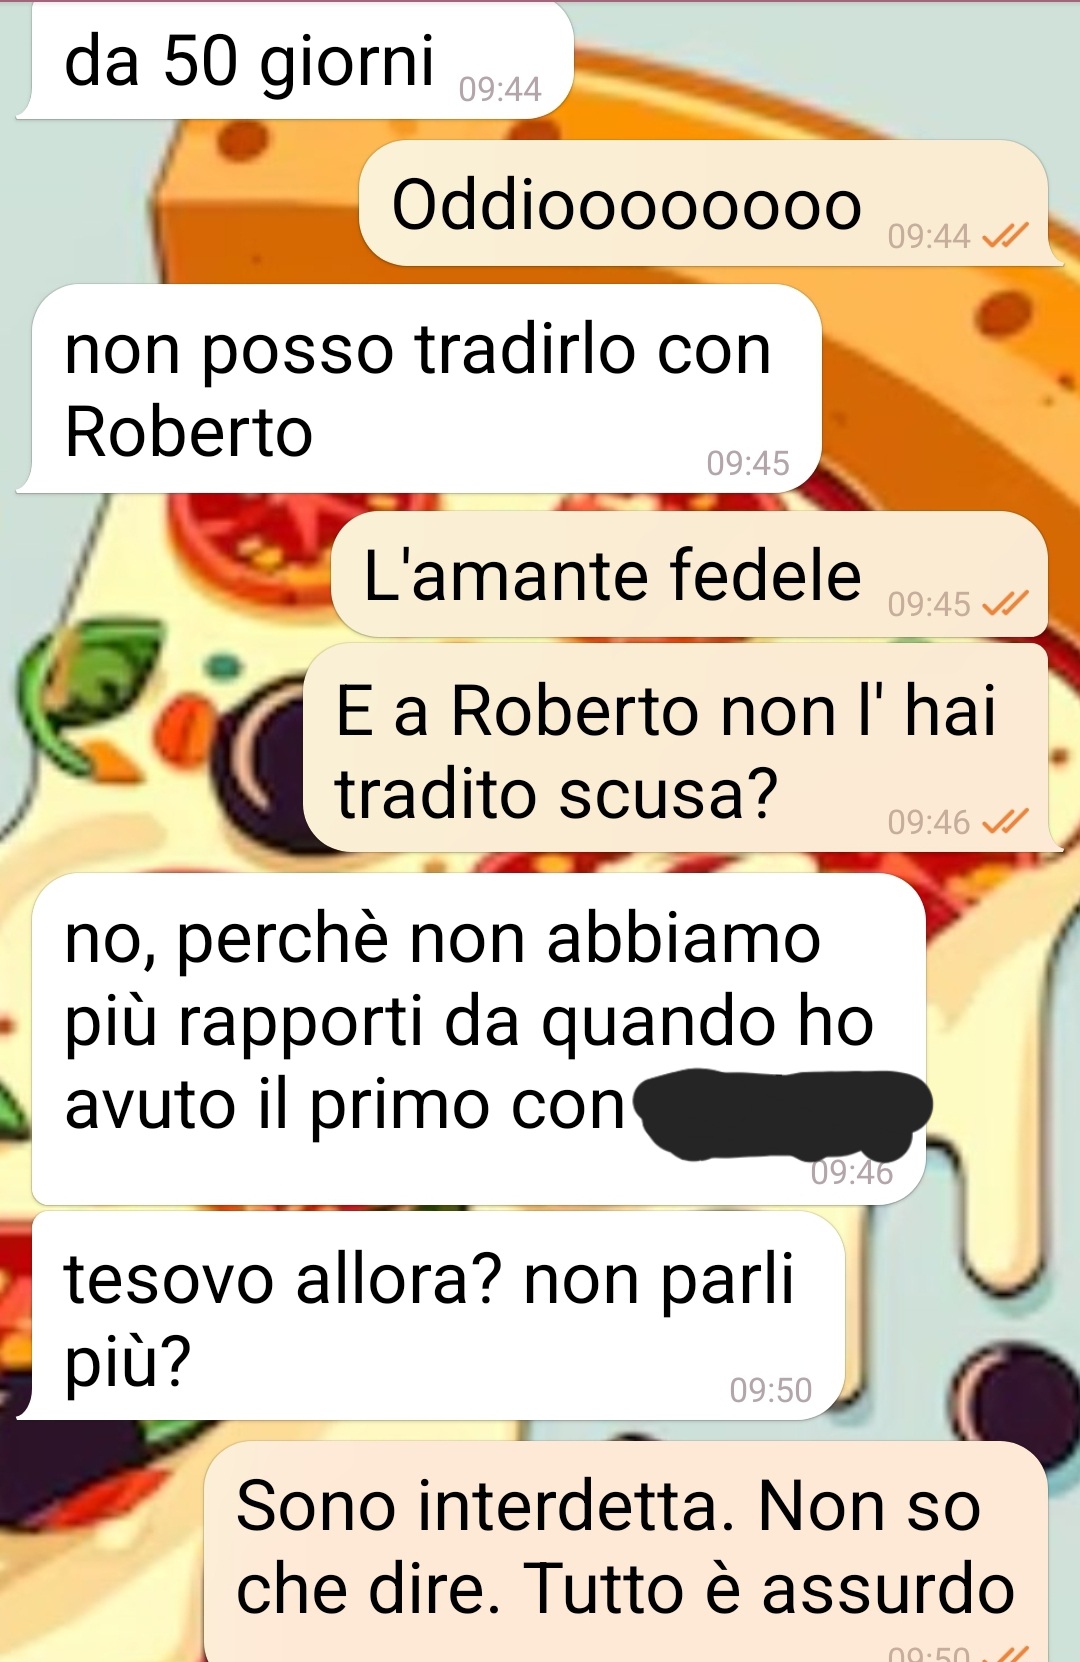Click the partially visible ticks under 'Tutto è assurdo'

click(x=1005, y=1653)
